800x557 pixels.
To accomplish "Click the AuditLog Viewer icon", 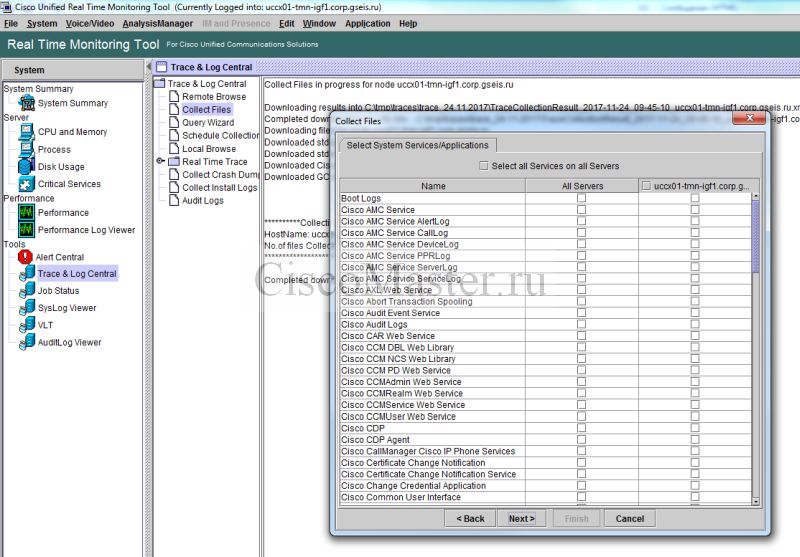I will [27, 342].
